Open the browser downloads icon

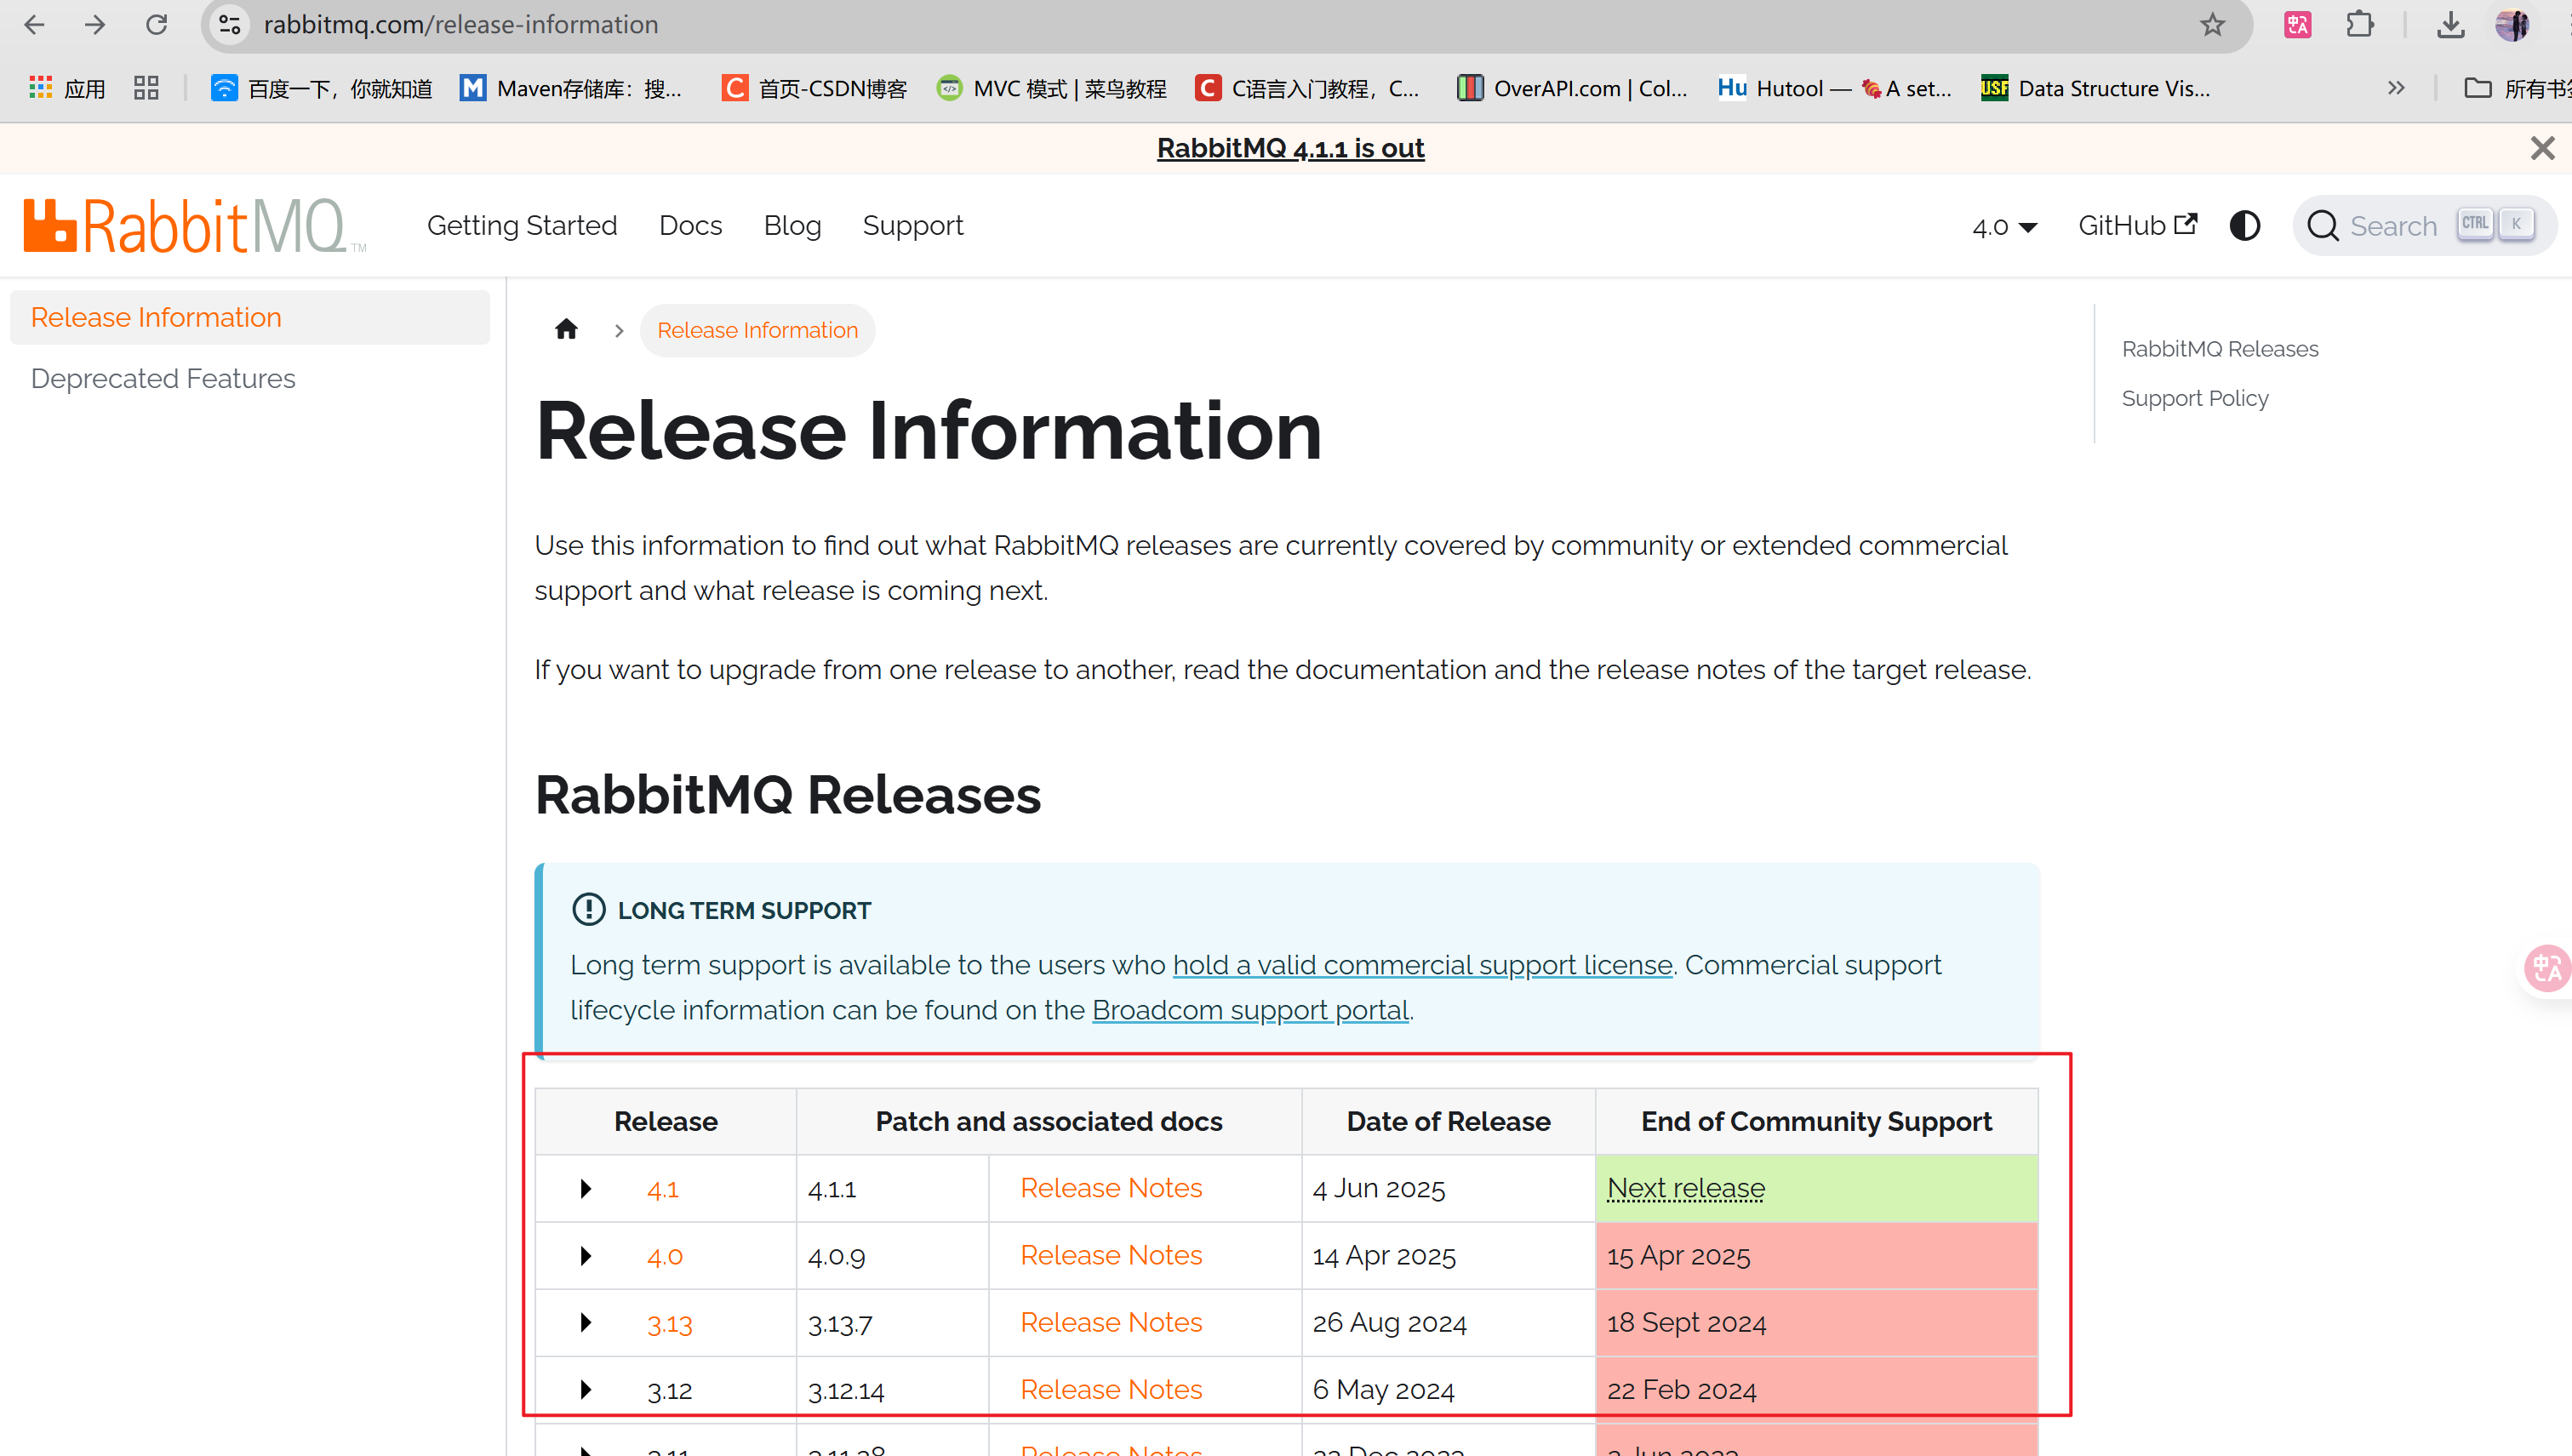point(2450,24)
